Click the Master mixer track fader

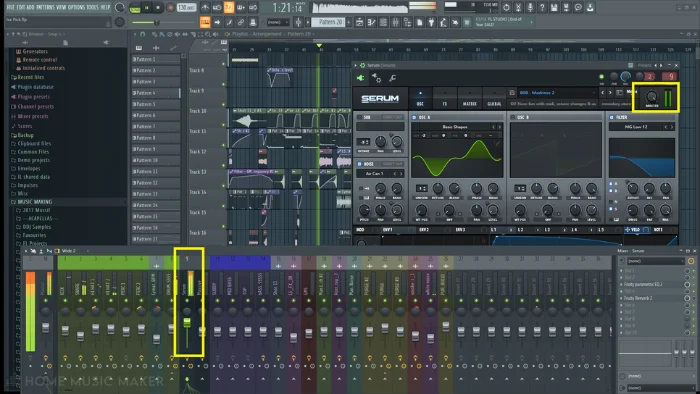coord(45,328)
